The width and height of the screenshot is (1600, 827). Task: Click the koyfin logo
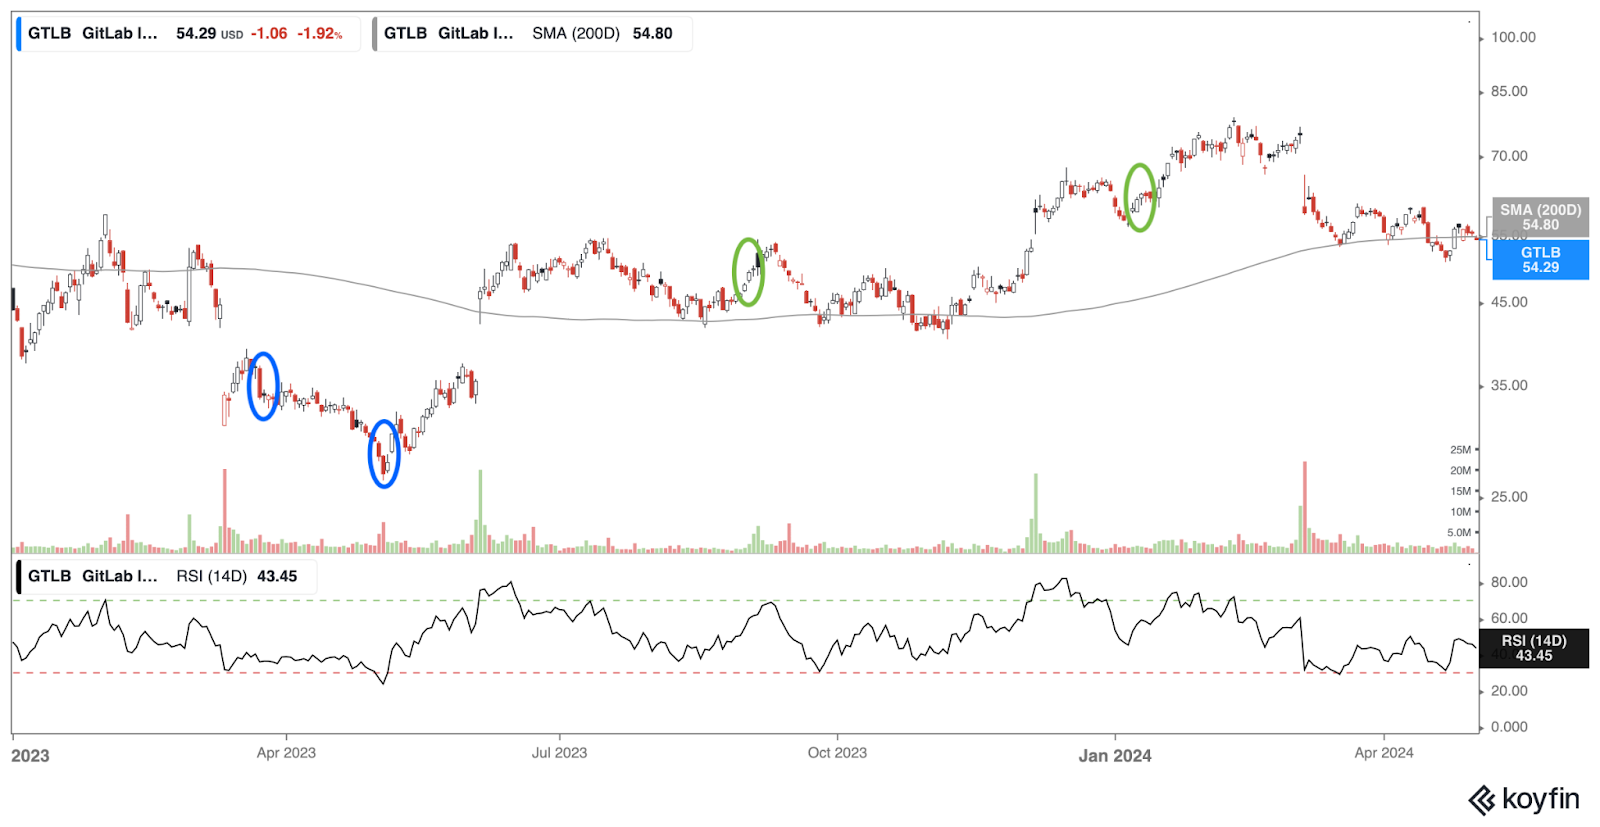[x=1523, y=800]
